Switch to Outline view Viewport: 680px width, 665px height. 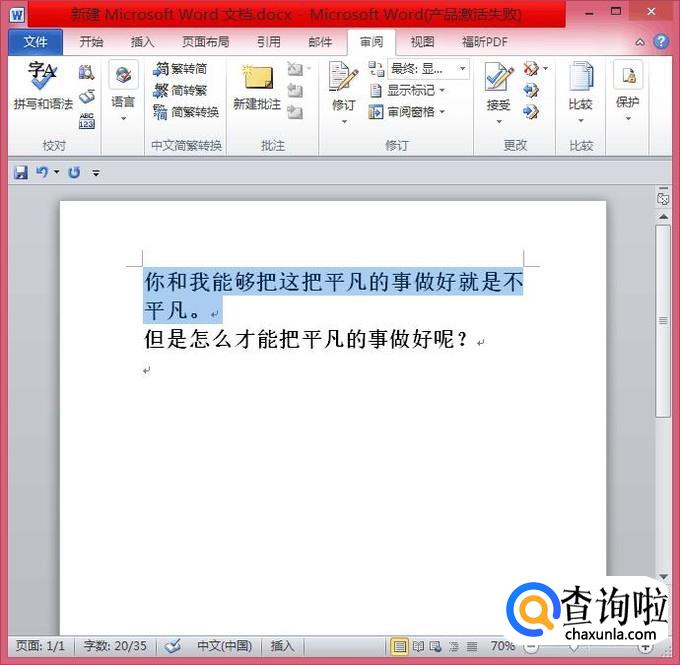[454, 646]
